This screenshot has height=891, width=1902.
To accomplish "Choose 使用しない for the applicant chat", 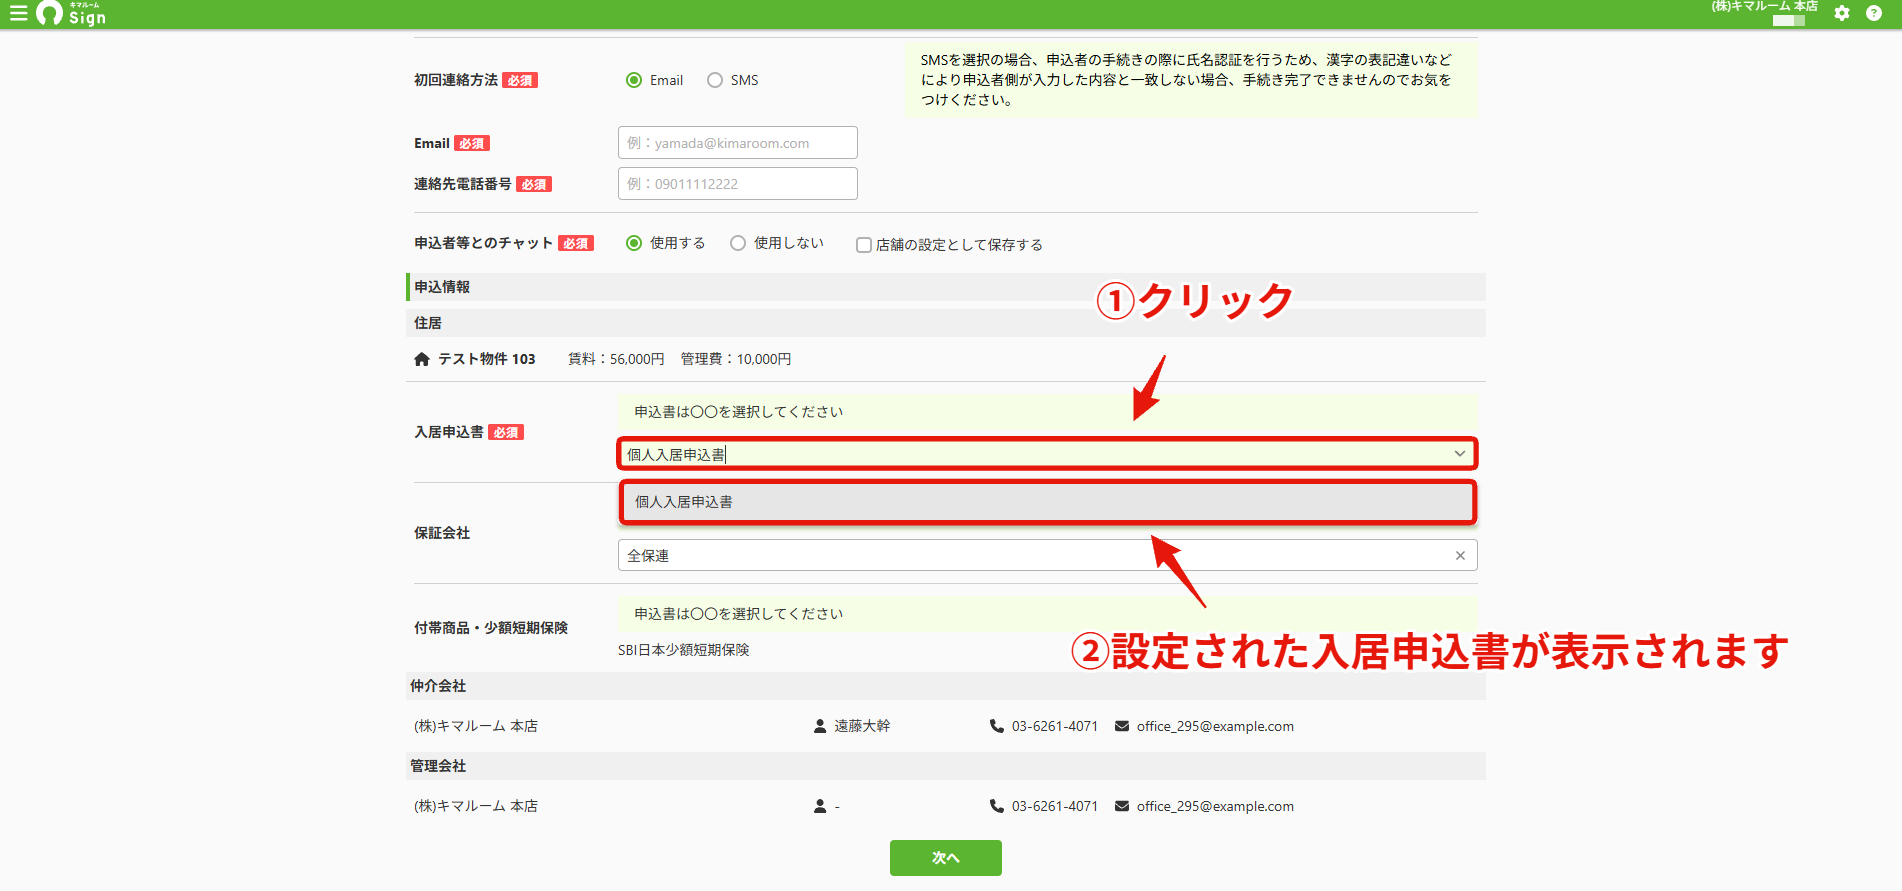I will tap(738, 243).
